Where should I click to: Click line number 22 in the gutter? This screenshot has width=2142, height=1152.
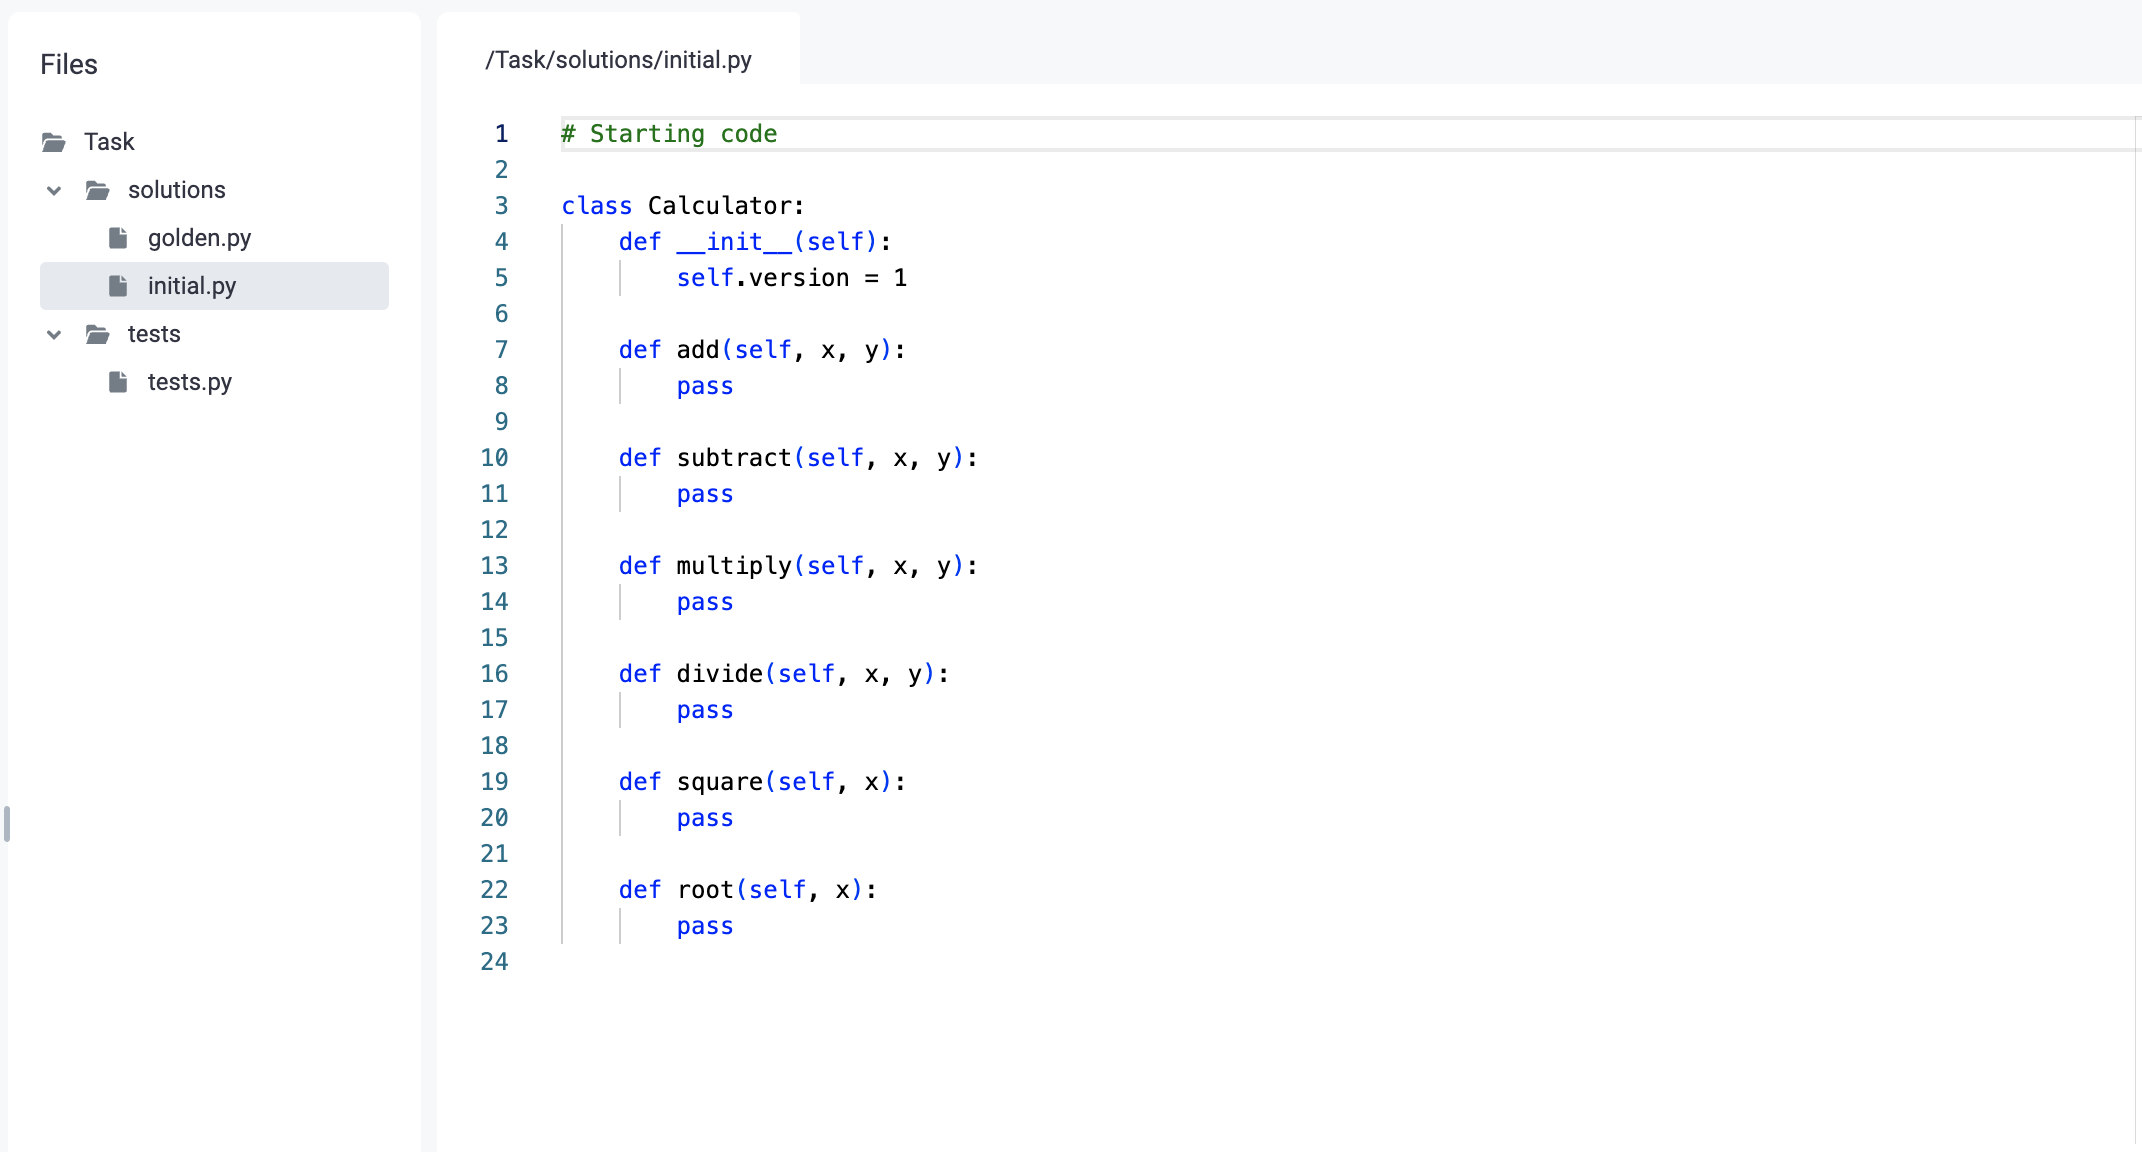[494, 890]
